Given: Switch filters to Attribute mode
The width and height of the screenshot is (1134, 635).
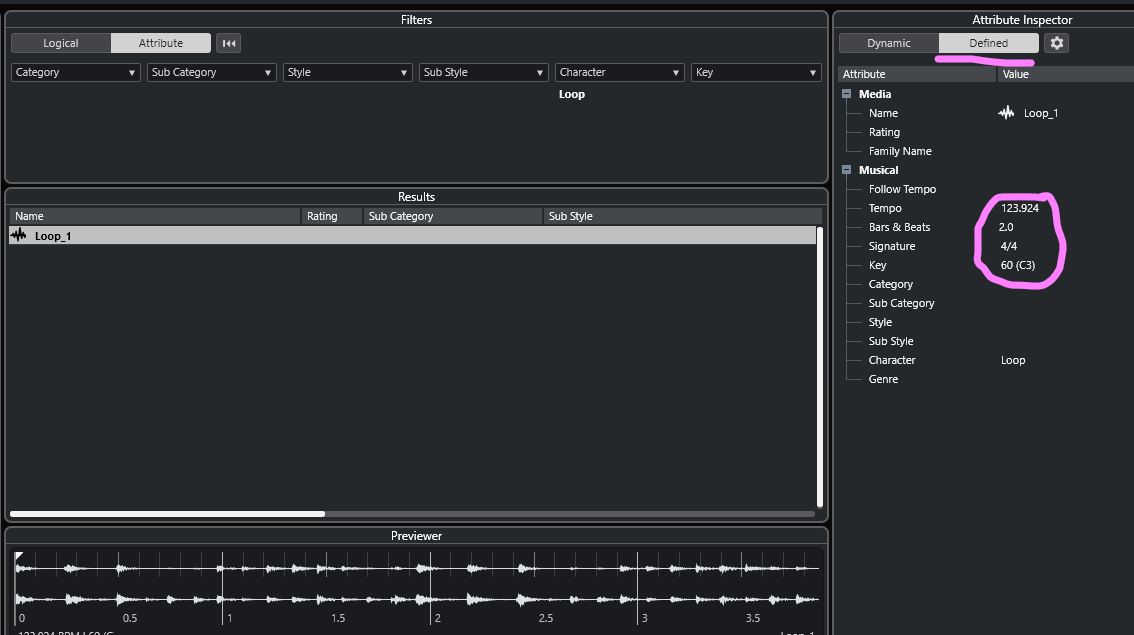Looking at the screenshot, I should click(161, 43).
